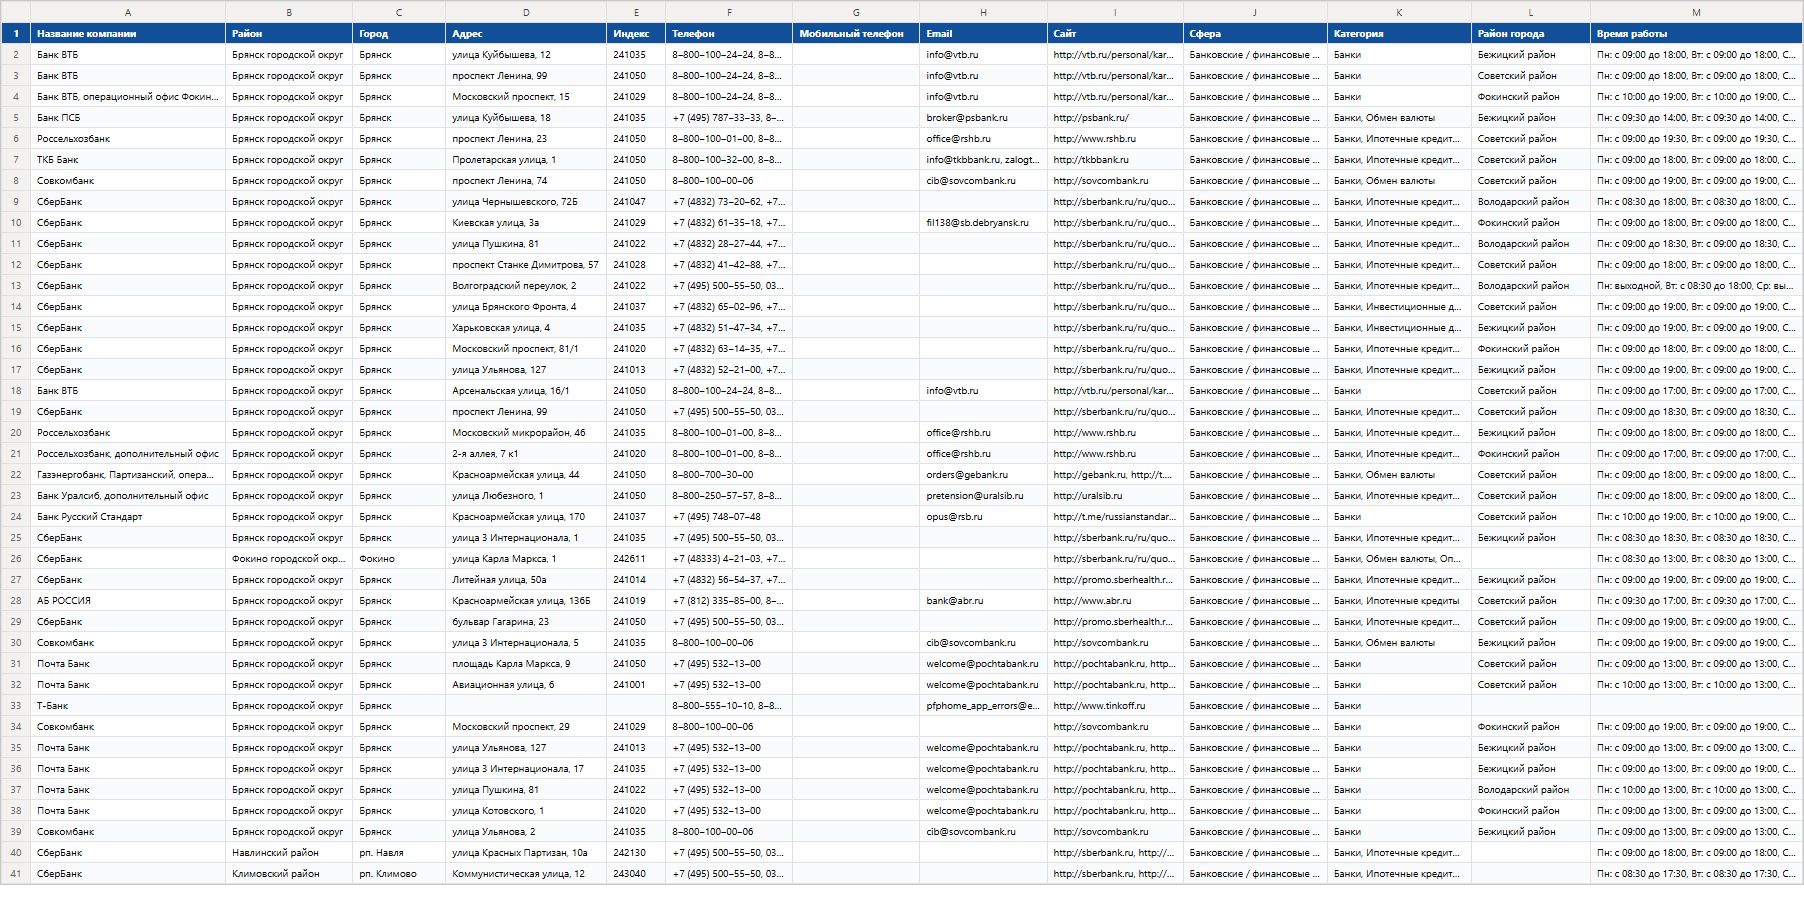The height and width of the screenshot is (902, 1804).
Task: Click the address 'Московский микрорайон, 46'
Action: 526,433
